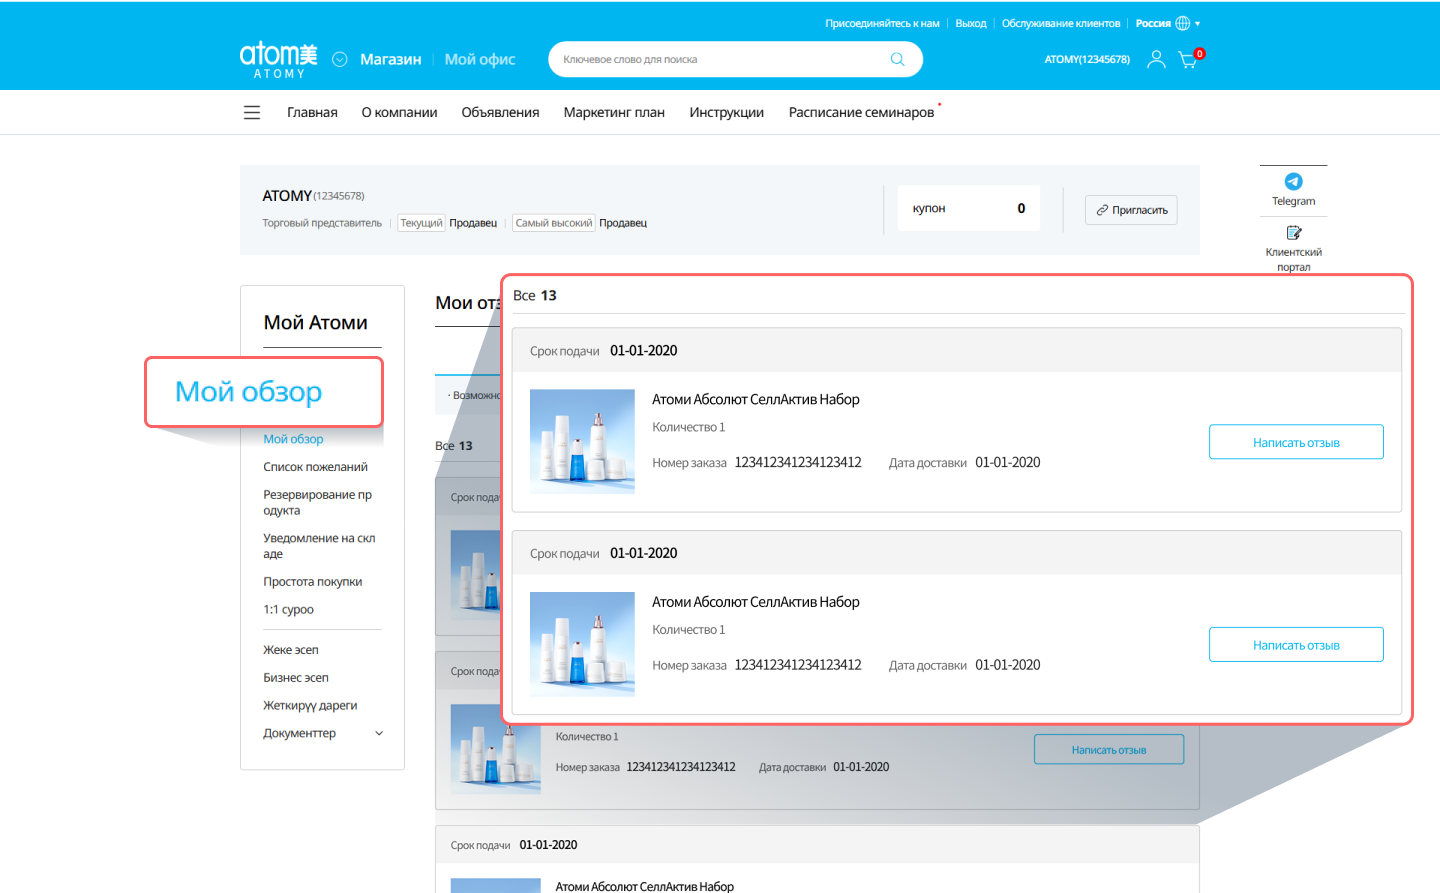This screenshot has width=1440, height=893.
Task: Open the circled chevron beside Atomy logo
Action: tap(340, 59)
